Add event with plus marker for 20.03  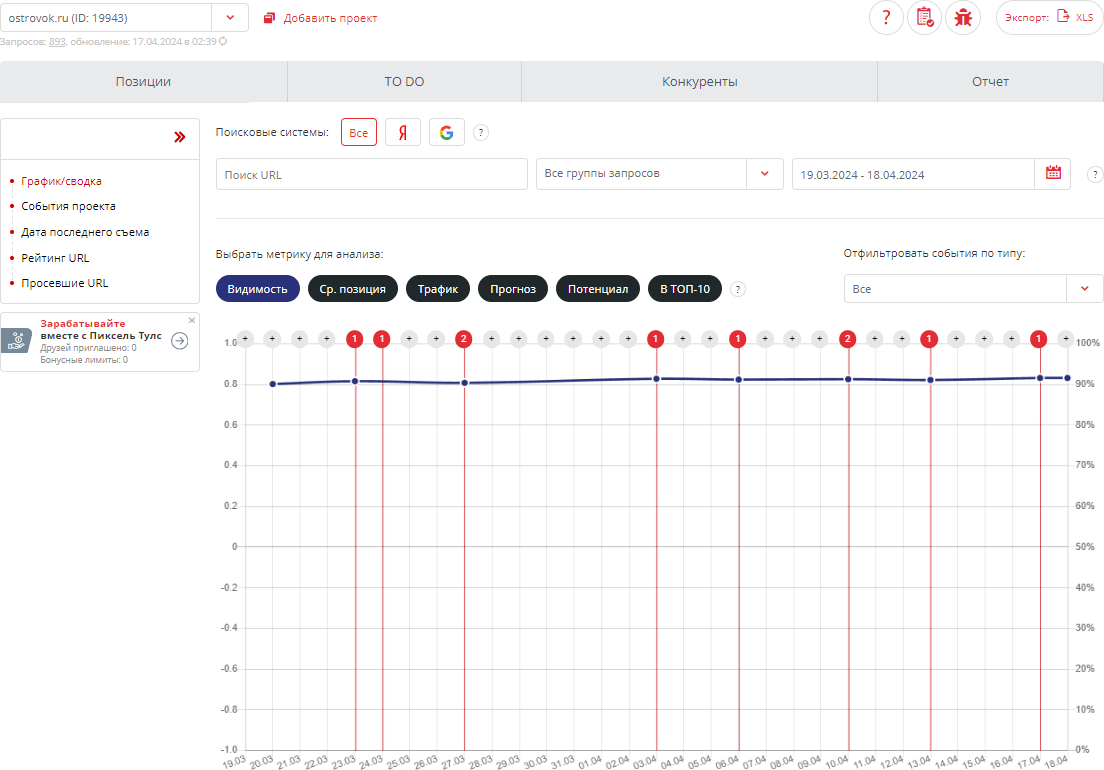click(272, 339)
